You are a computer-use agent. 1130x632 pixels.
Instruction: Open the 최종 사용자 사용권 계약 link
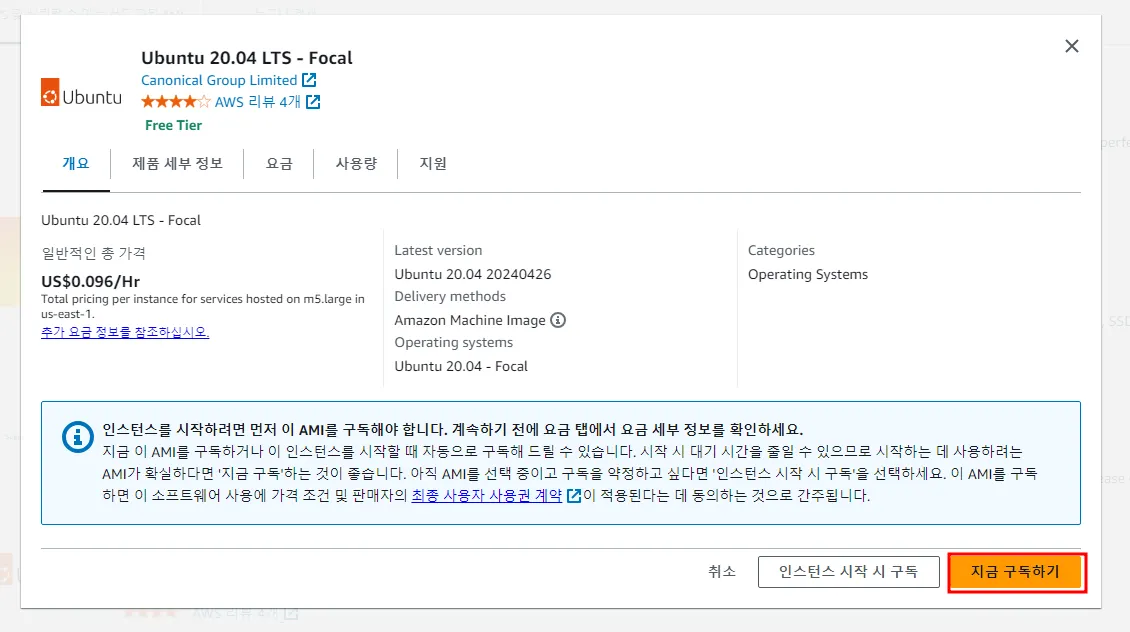486,496
